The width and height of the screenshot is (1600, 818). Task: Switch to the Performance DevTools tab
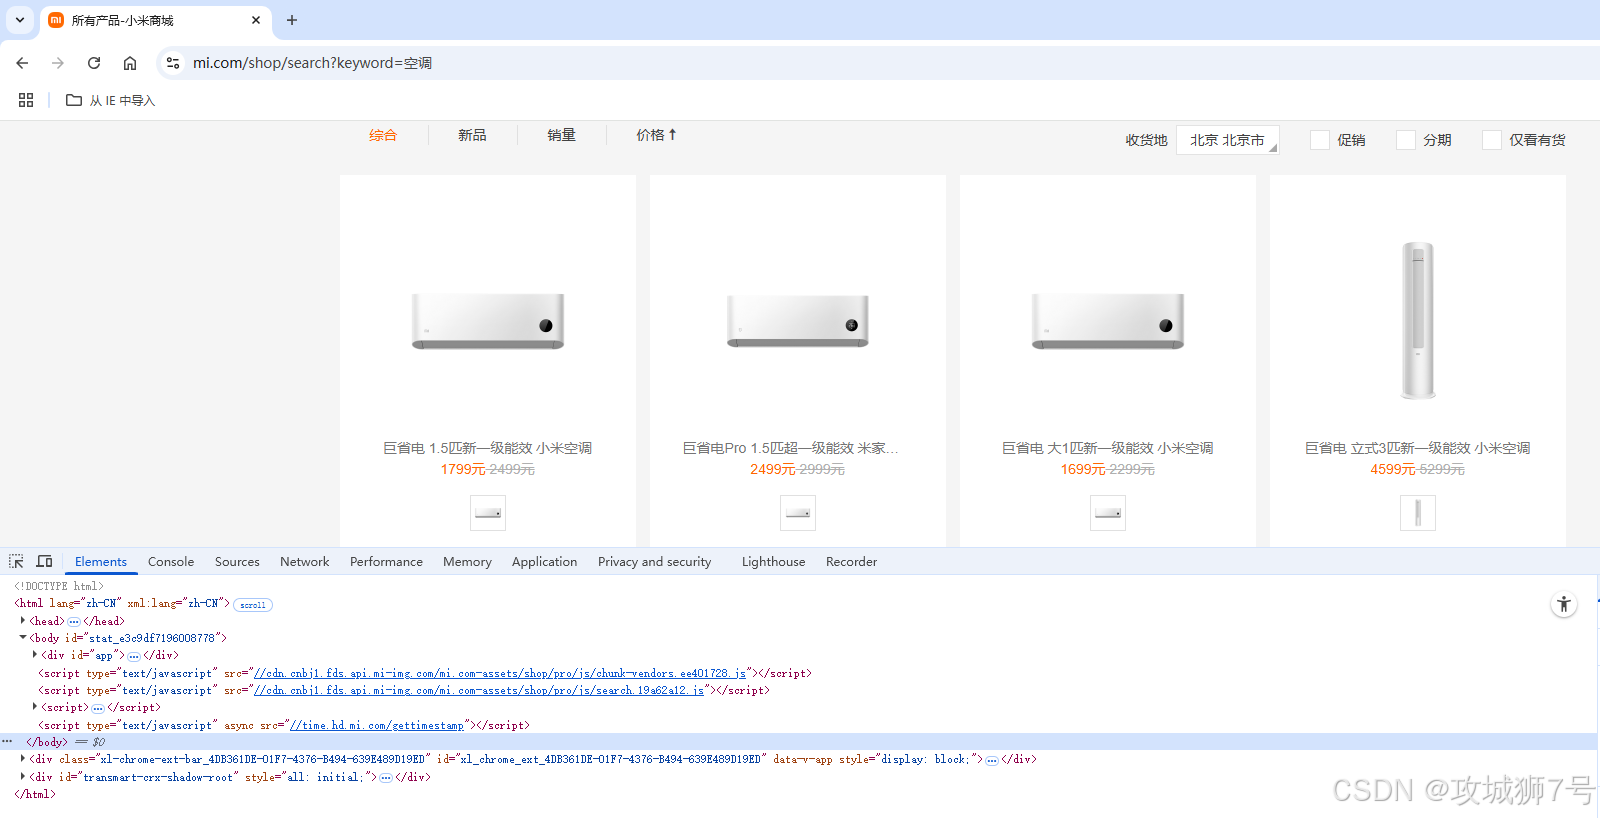pos(386,562)
